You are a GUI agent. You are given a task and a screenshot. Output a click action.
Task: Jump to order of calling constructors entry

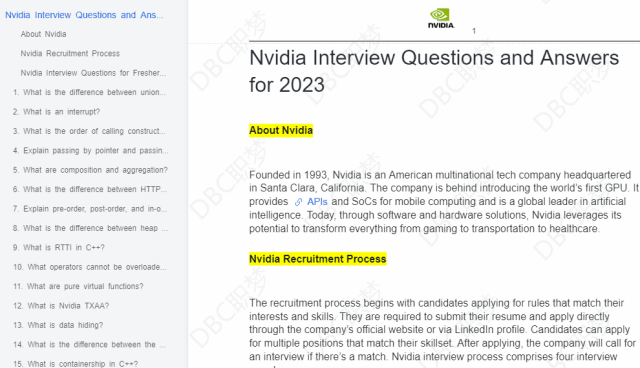tap(89, 131)
